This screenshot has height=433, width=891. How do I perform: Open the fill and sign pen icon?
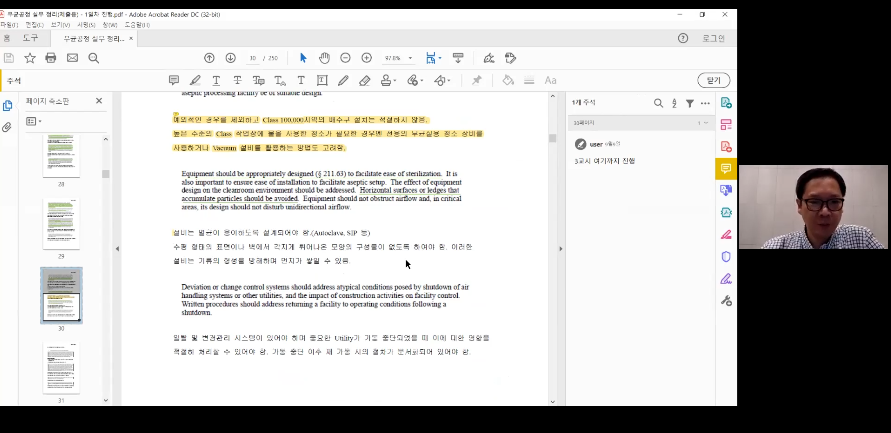489,58
